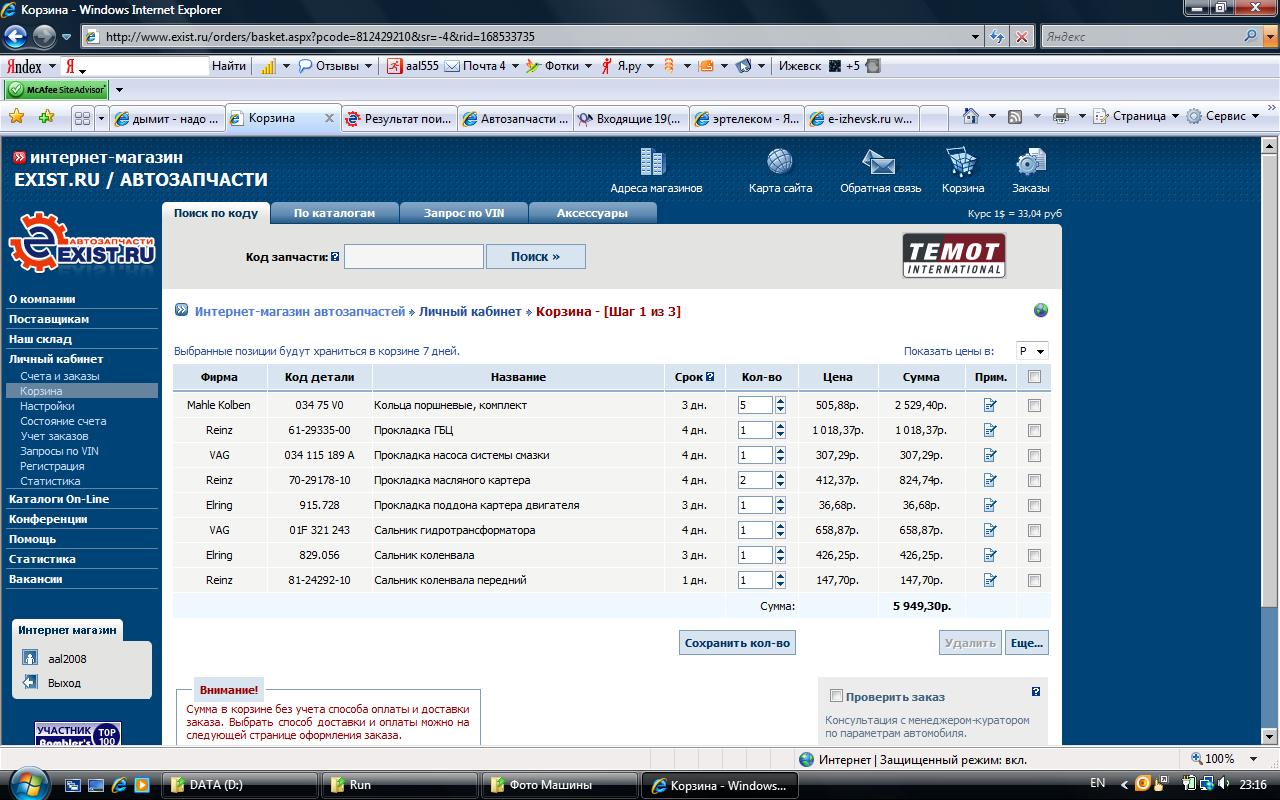Screen dimensions: 1280x800
Task: Click Выход link in sidebar
Action: tap(64, 683)
